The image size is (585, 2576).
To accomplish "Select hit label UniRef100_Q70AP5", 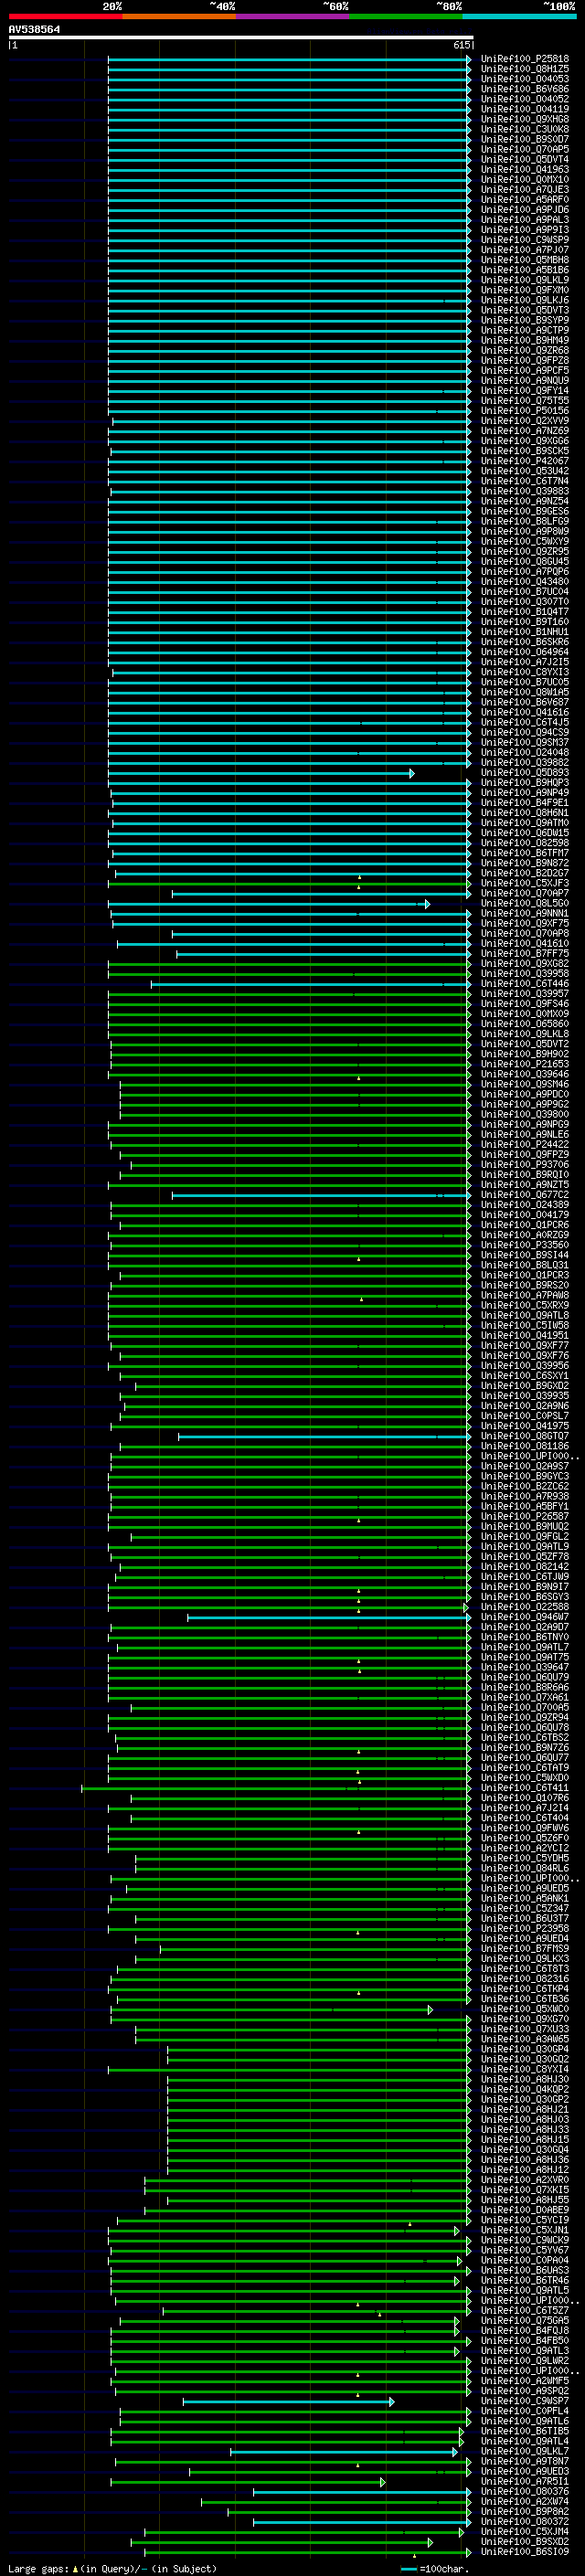I will click(x=524, y=149).
